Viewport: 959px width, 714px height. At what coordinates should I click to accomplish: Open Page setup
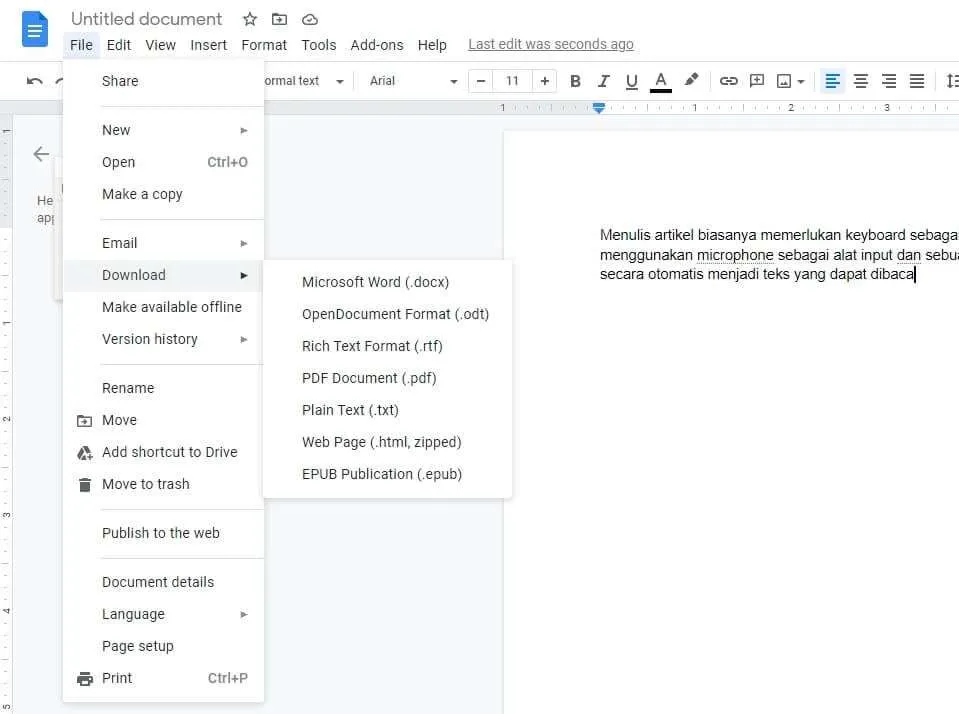[163, 646]
